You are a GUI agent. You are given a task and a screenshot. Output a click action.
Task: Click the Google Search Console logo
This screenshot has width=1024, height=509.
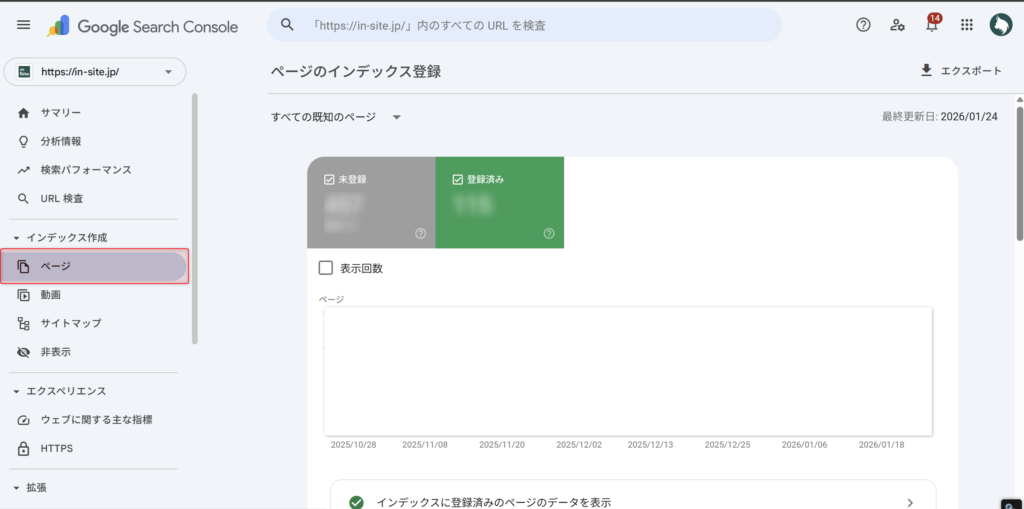(142, 26)
